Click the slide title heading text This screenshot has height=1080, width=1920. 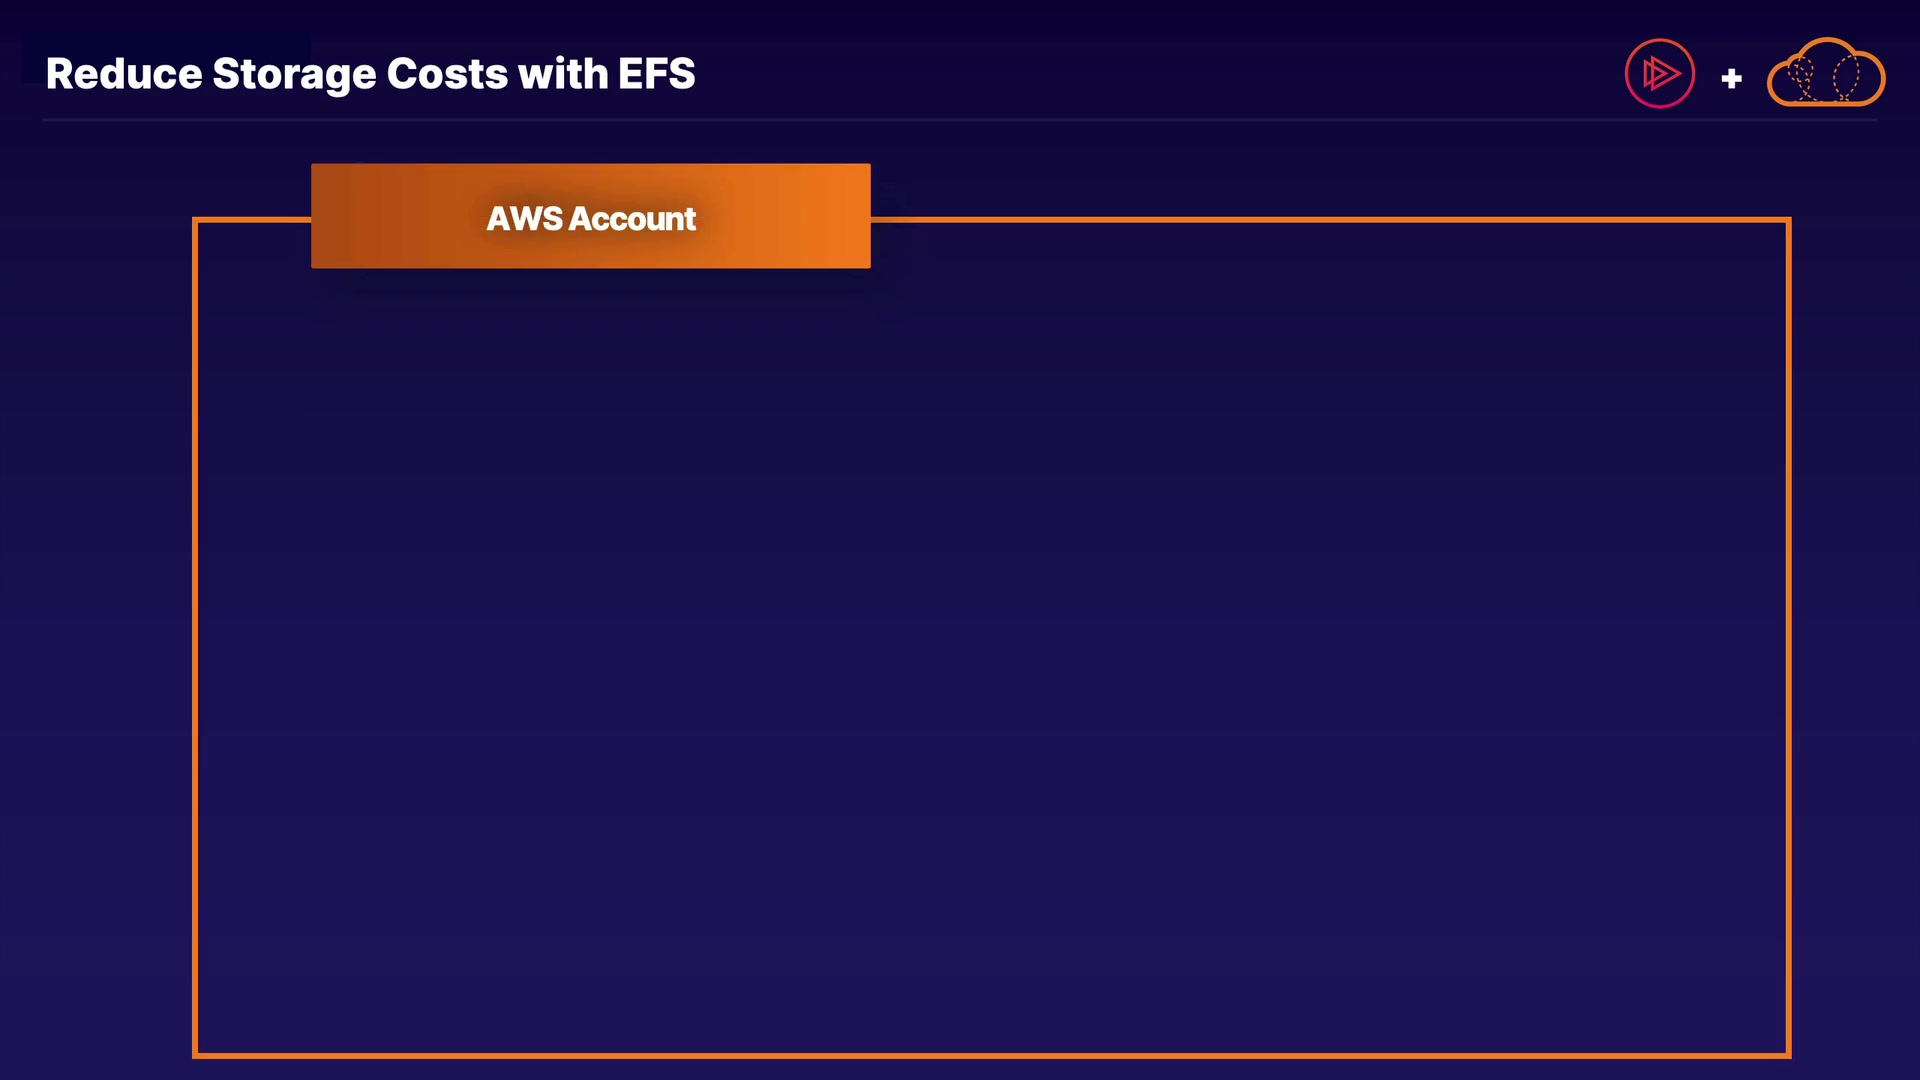coord(370,74)
